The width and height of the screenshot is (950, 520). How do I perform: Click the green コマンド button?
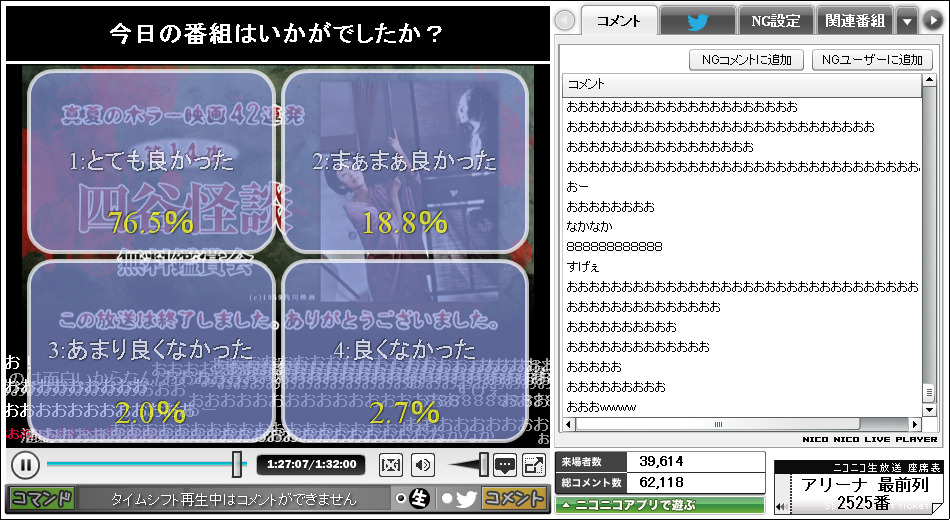pyautogui.click(x=42, y=499)
